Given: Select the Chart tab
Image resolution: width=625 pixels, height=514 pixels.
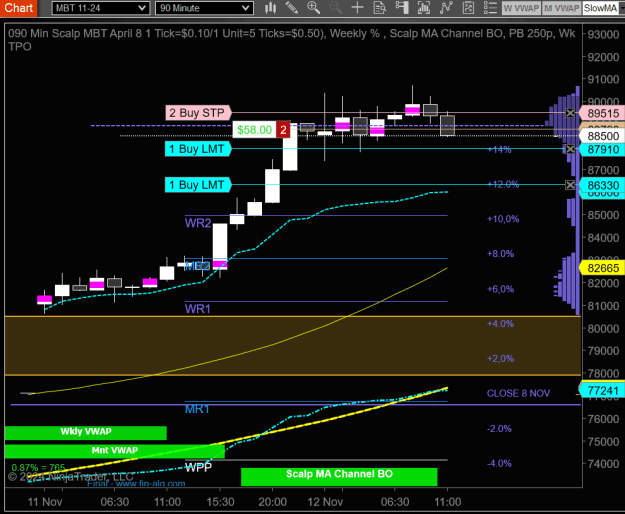Looking at the screenshot, I should click(x=18, y=8).
